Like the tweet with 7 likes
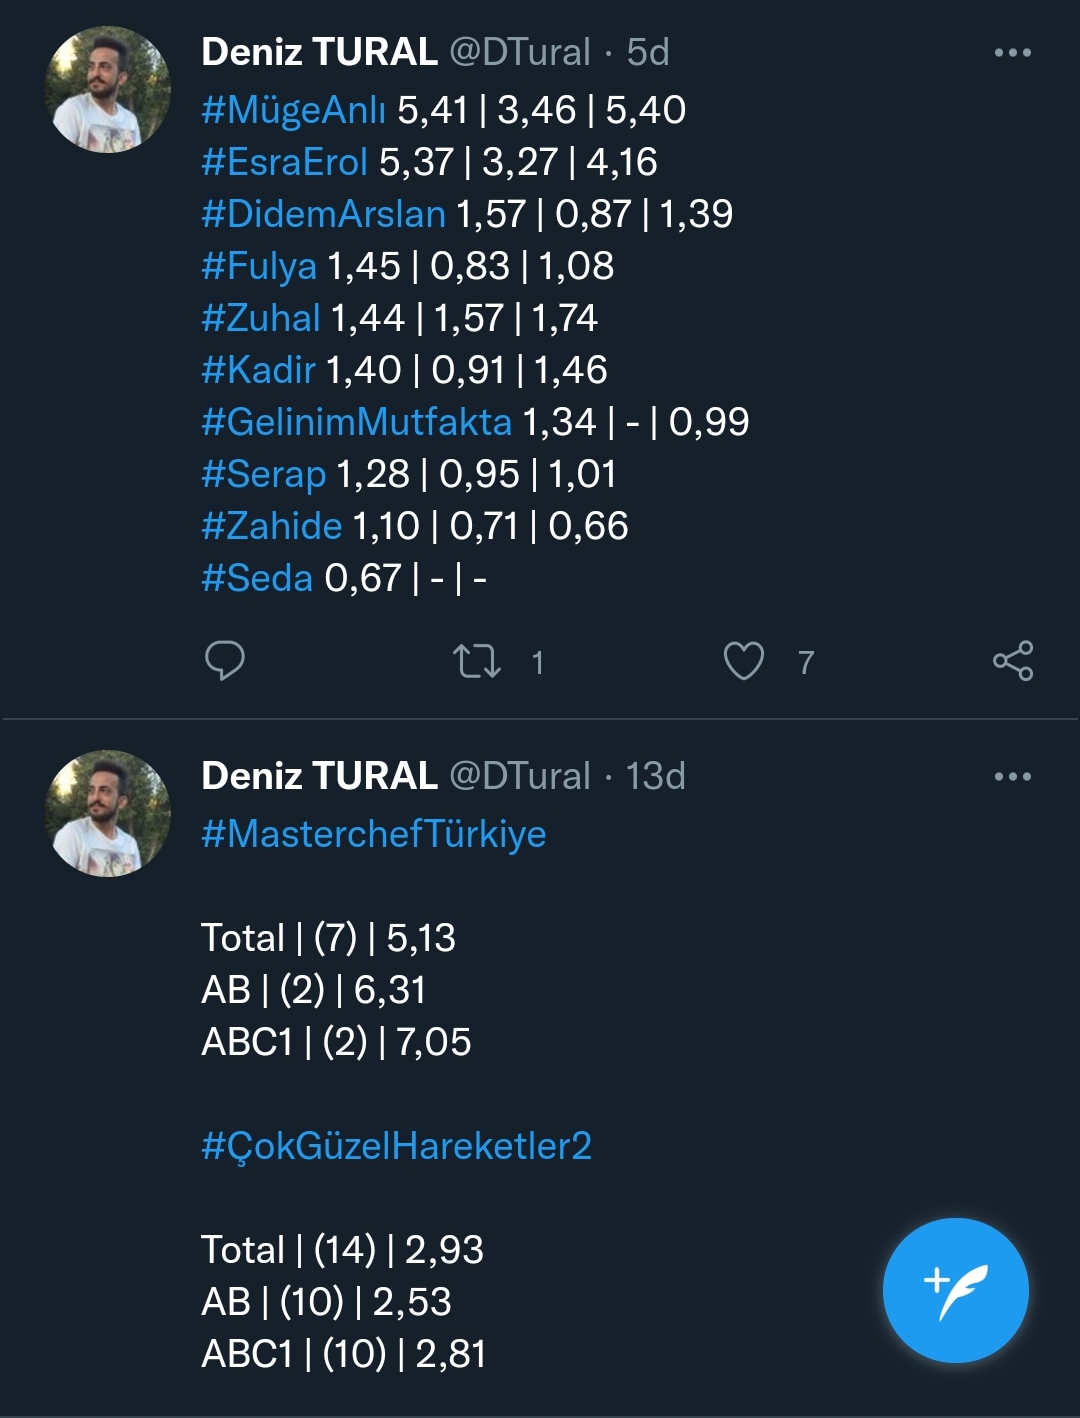Image resolution: width=1080 pixels, height=1418 pixels. point(743,661)
